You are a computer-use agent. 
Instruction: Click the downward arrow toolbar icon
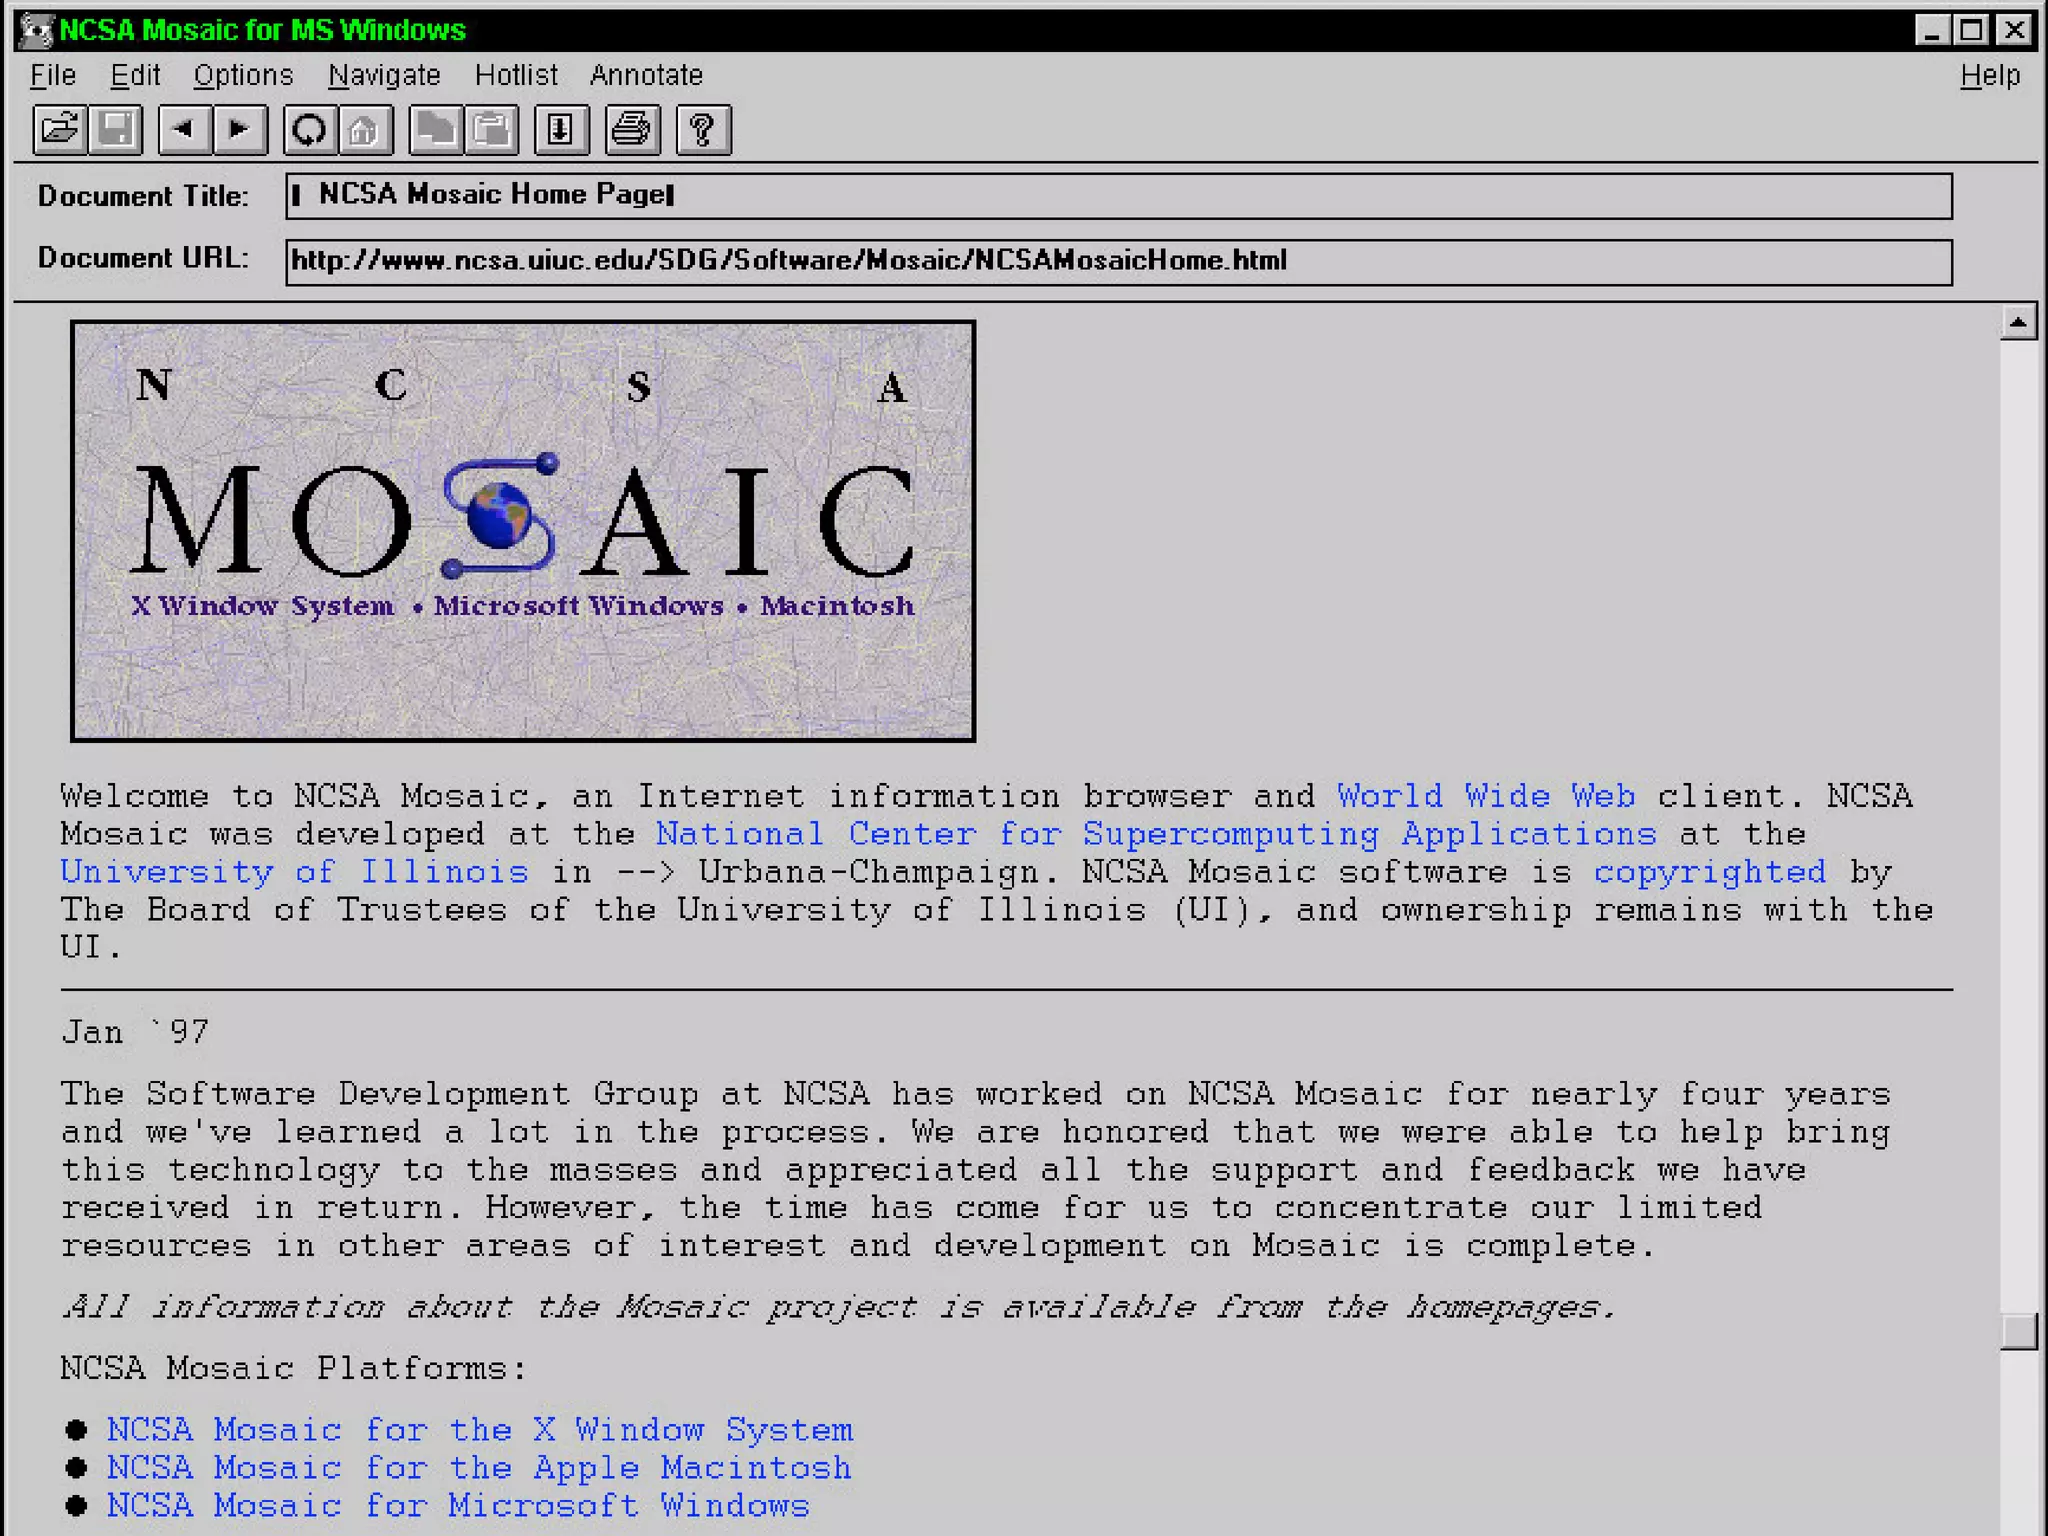[561, 130]
